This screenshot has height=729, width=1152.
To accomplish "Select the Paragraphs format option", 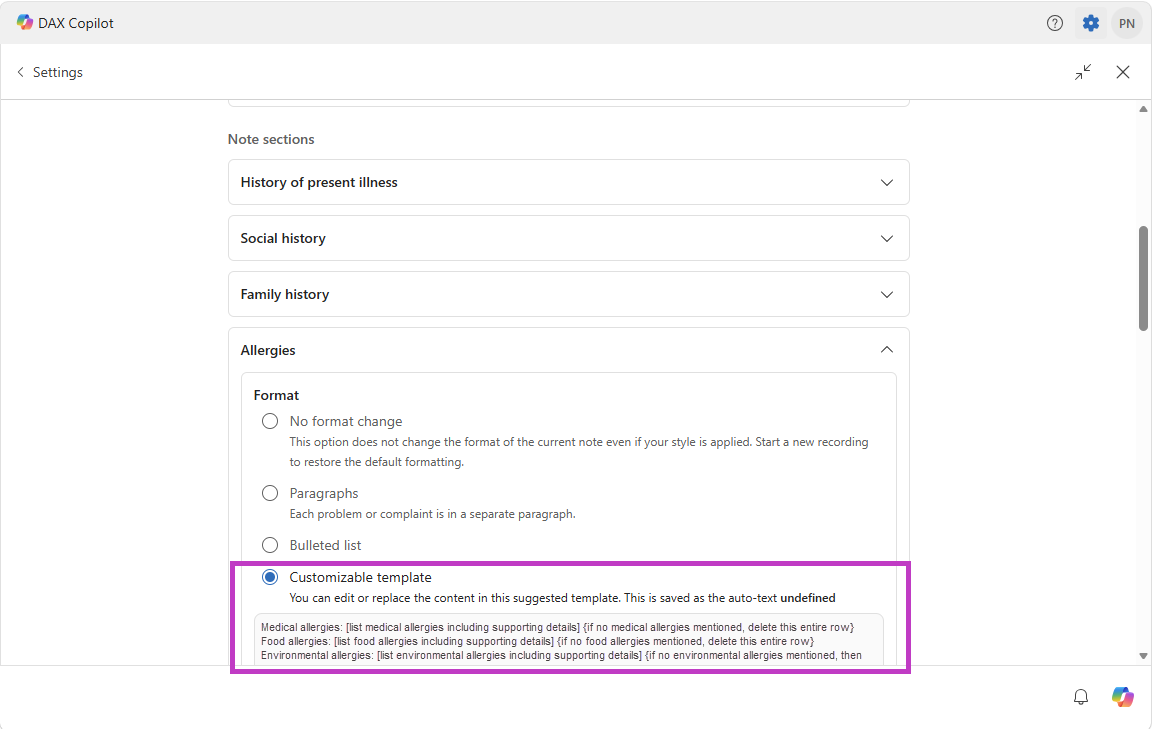I will (270, 493).
